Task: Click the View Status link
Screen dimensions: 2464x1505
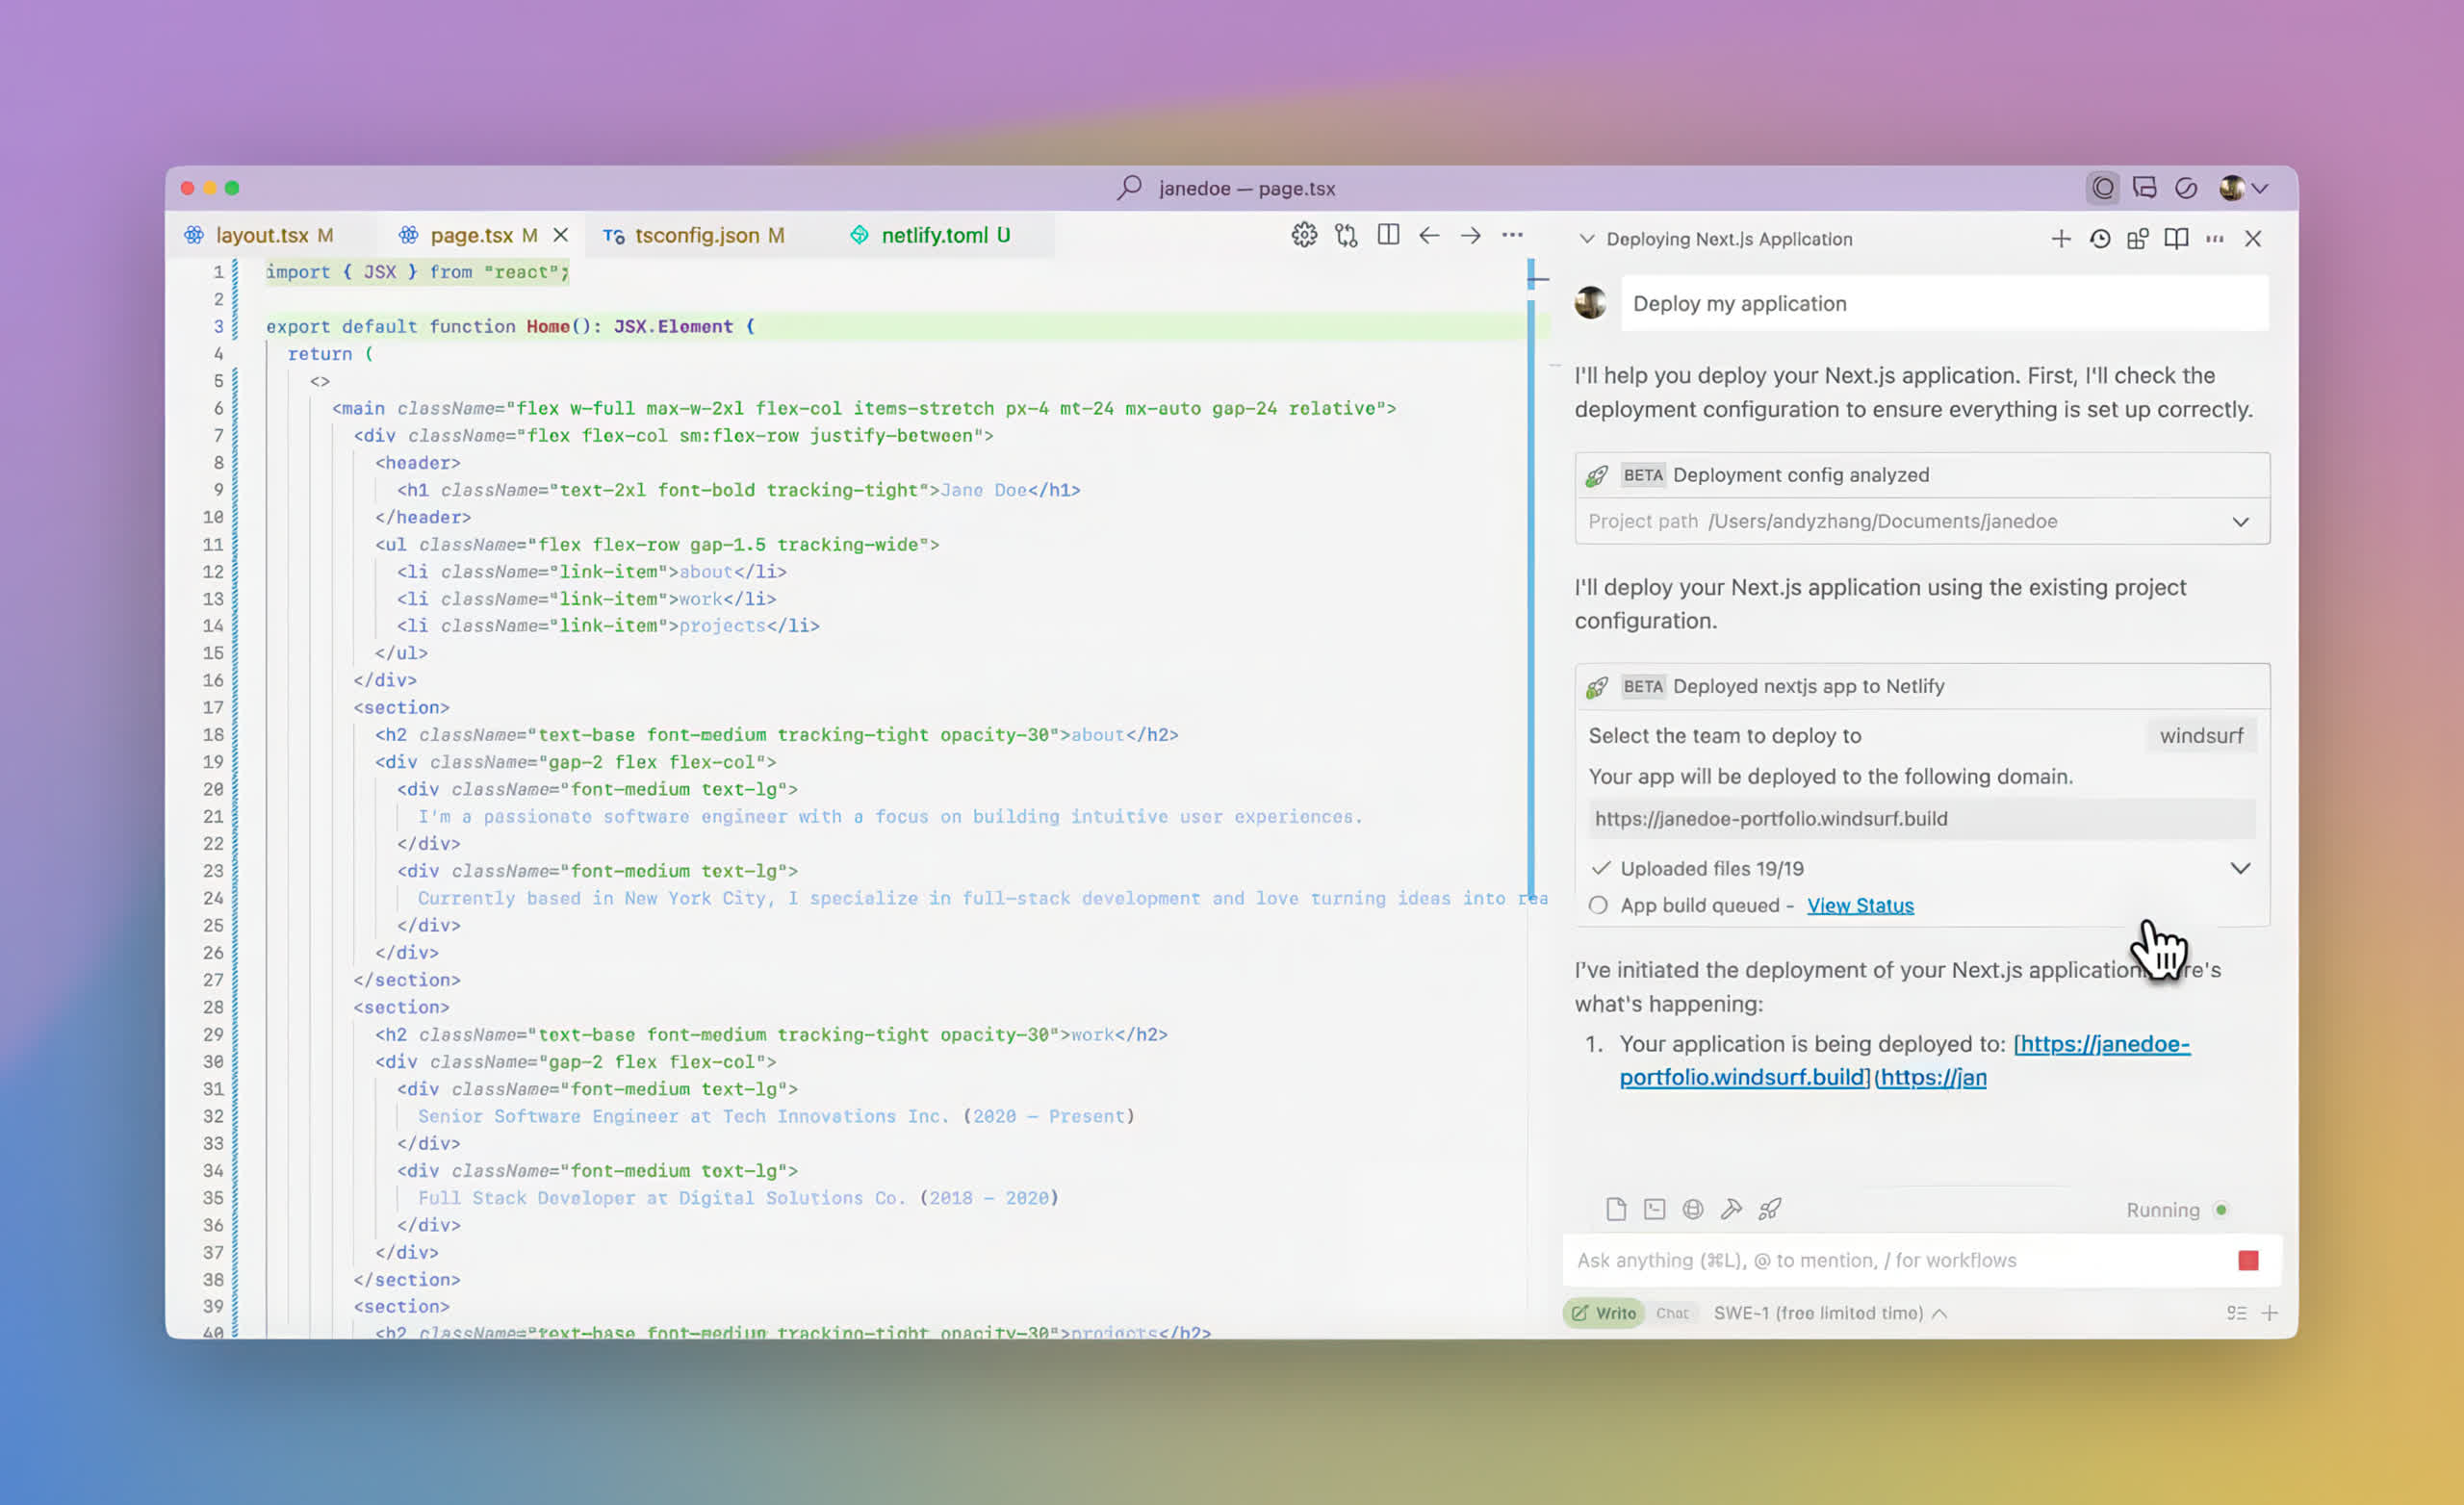Action: [x=1860, y=905]
